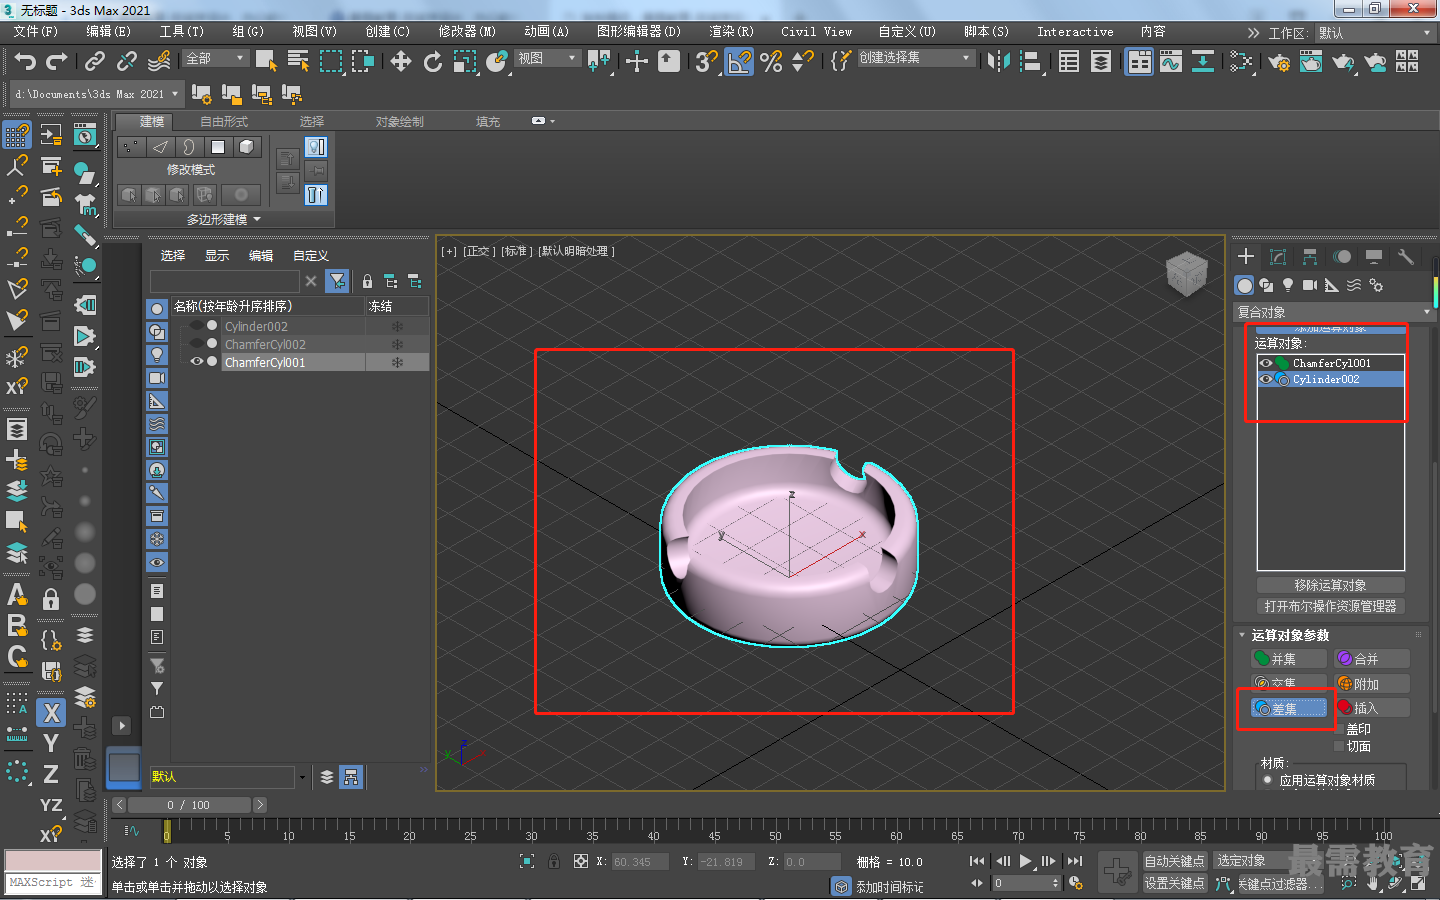
Task: Click the Align tool icon
Action: [x=1030, y=62]
